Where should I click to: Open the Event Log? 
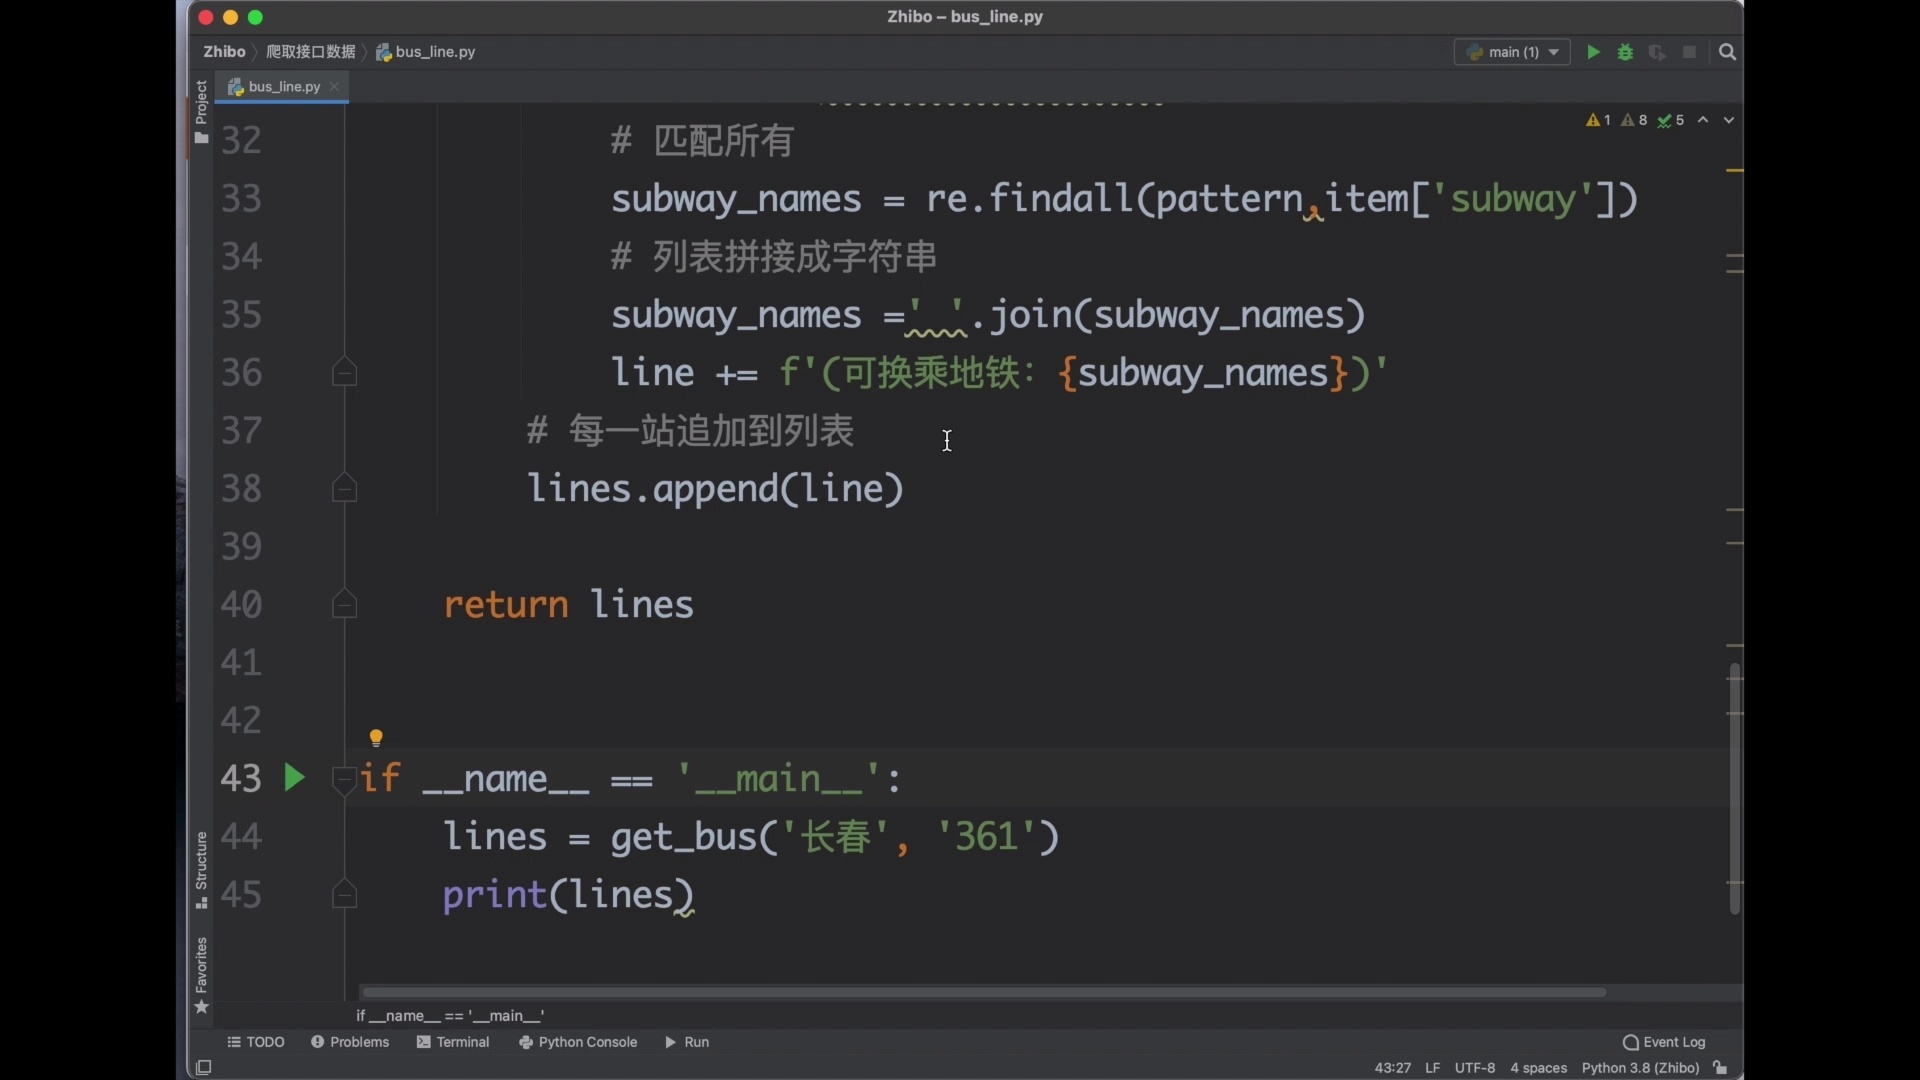pos(1664,1042)
